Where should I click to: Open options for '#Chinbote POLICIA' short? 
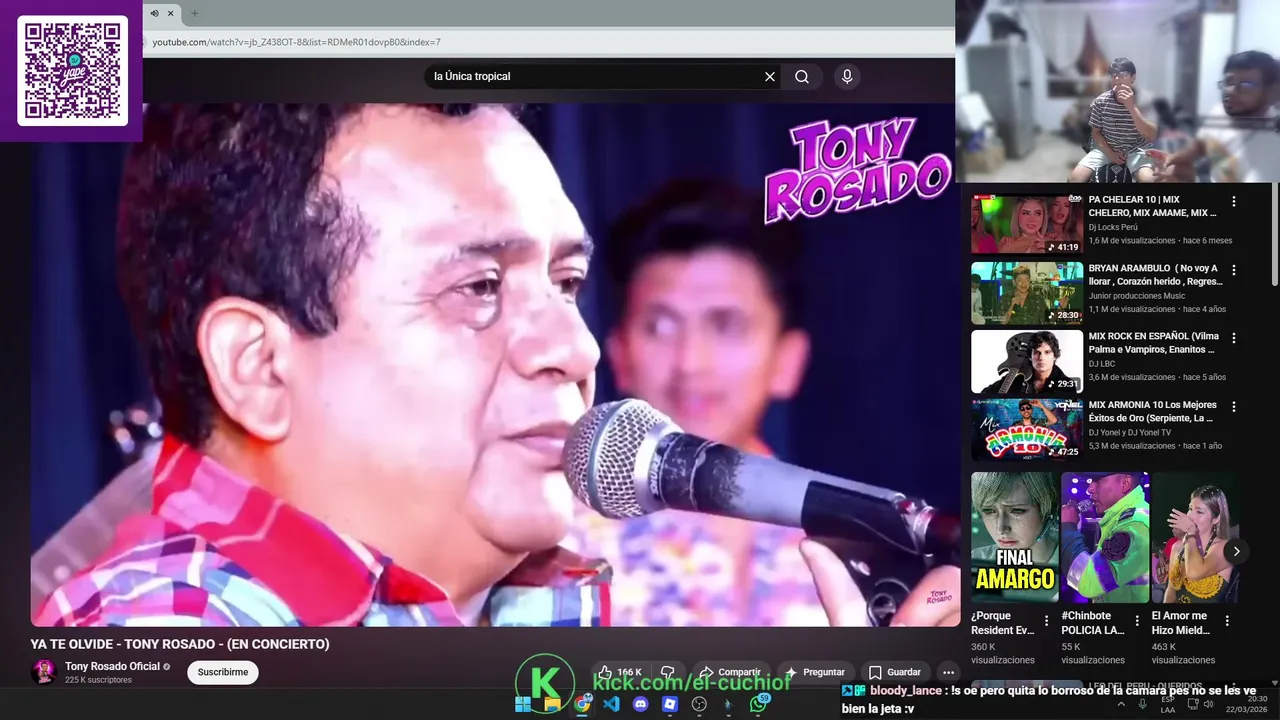pos(1137,621)
